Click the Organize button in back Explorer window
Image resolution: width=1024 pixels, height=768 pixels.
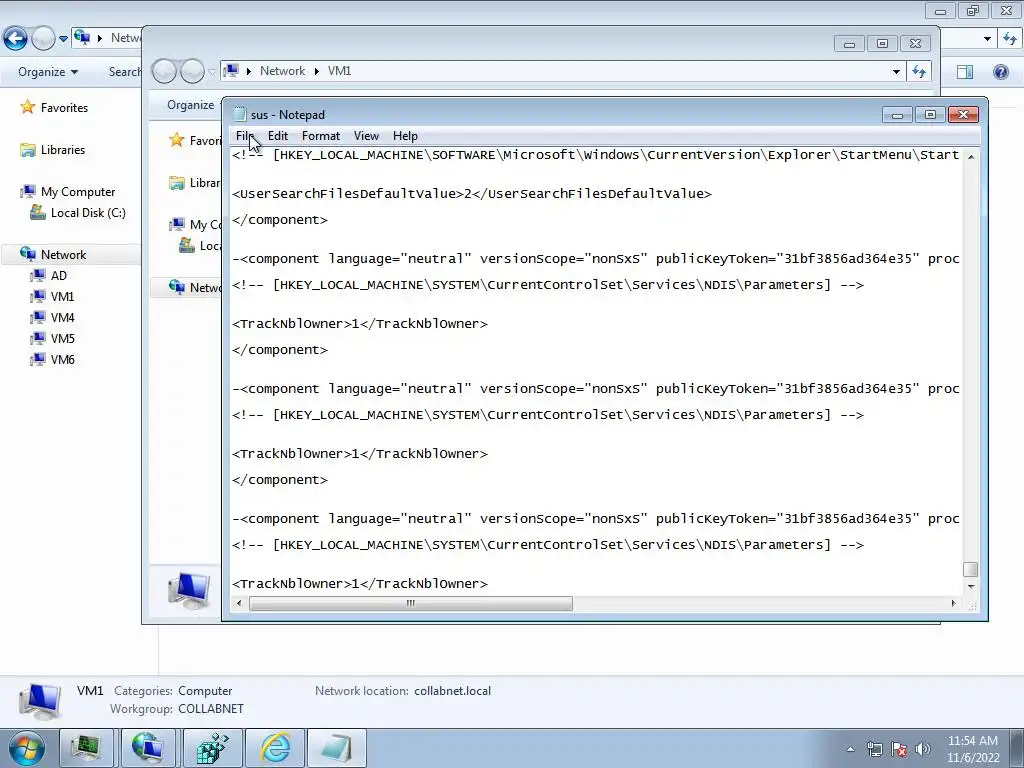(48, 72)
